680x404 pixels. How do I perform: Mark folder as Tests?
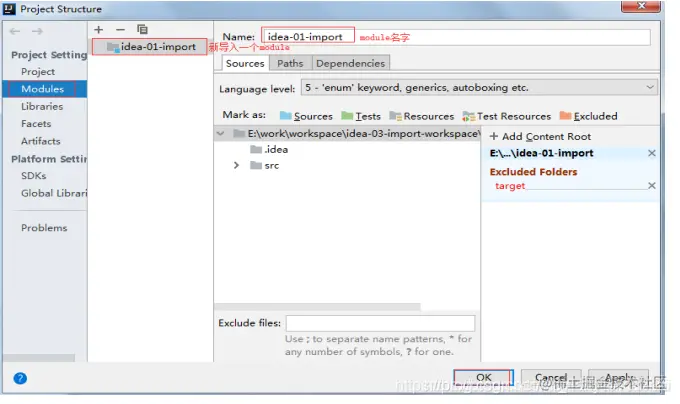point(361,116)
